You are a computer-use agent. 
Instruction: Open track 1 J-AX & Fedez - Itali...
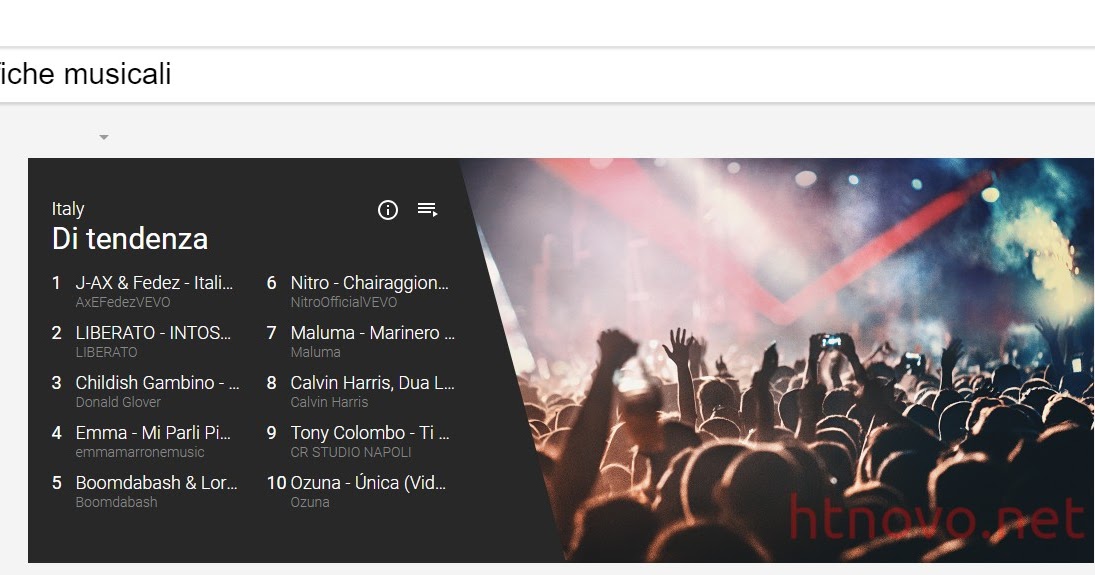coord(154,283)
